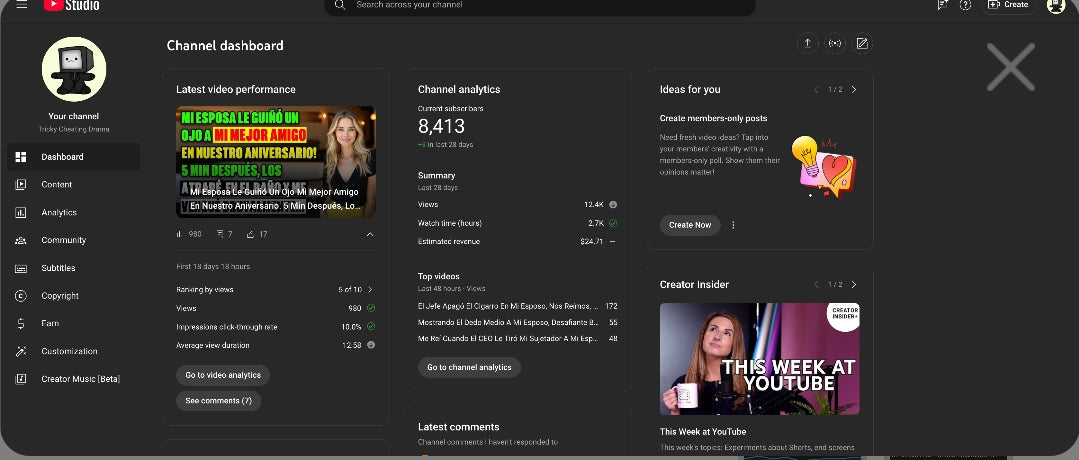The height and width of the screenshot is (460, 1079).
Task: Click Go to video analytics button
Action: click(223, 375)
